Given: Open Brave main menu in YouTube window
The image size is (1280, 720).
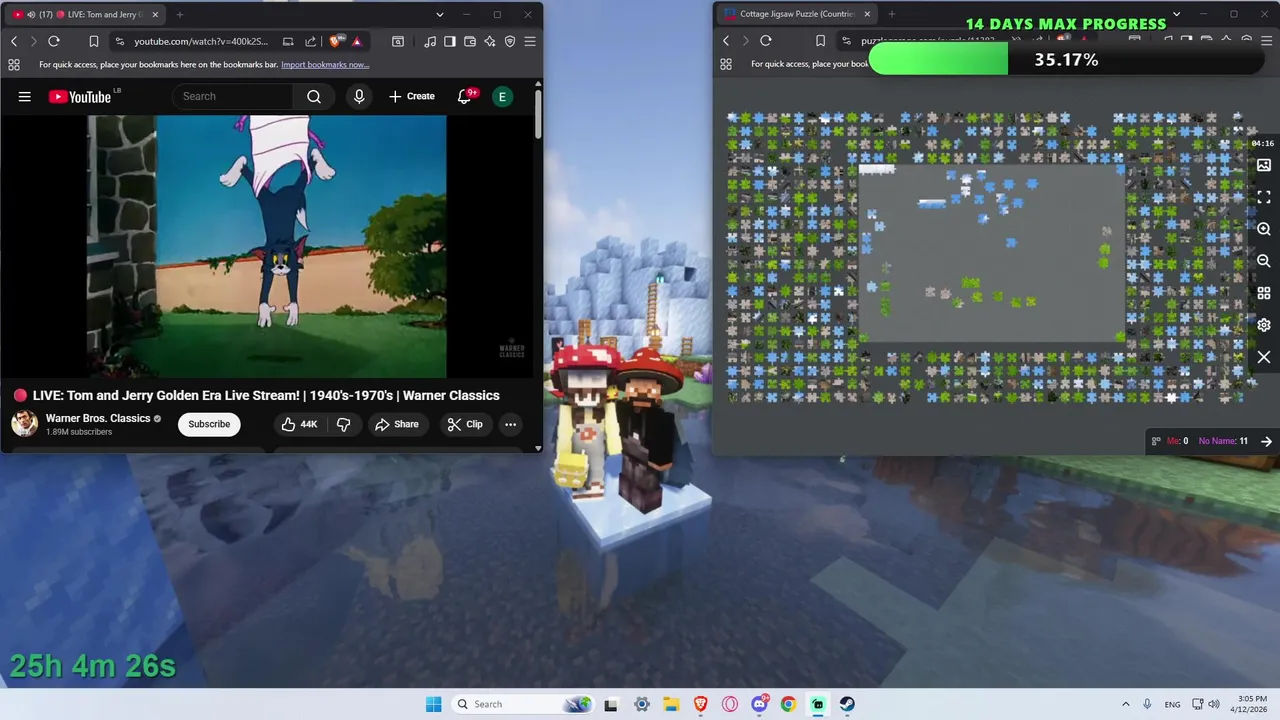Looking at the screenshot, I should (x=530, y=41).
